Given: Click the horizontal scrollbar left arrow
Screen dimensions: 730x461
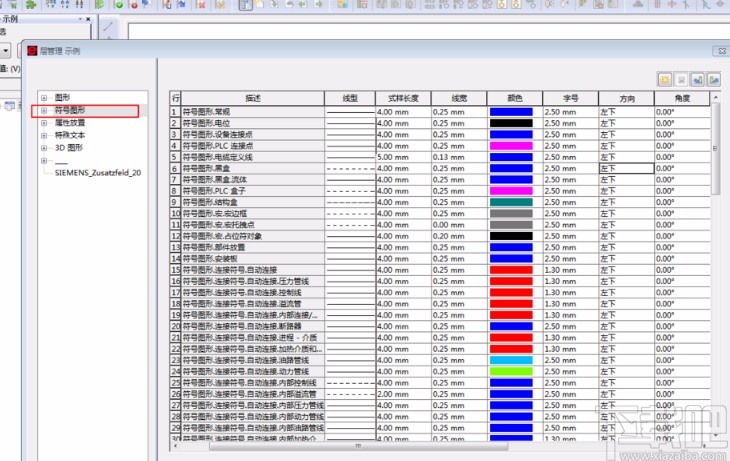Looking at the screenshot, I should (175, 446).
